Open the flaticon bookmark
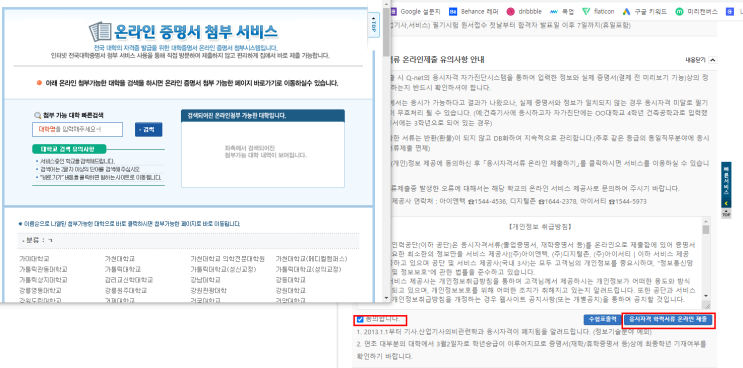 (598, 11)
